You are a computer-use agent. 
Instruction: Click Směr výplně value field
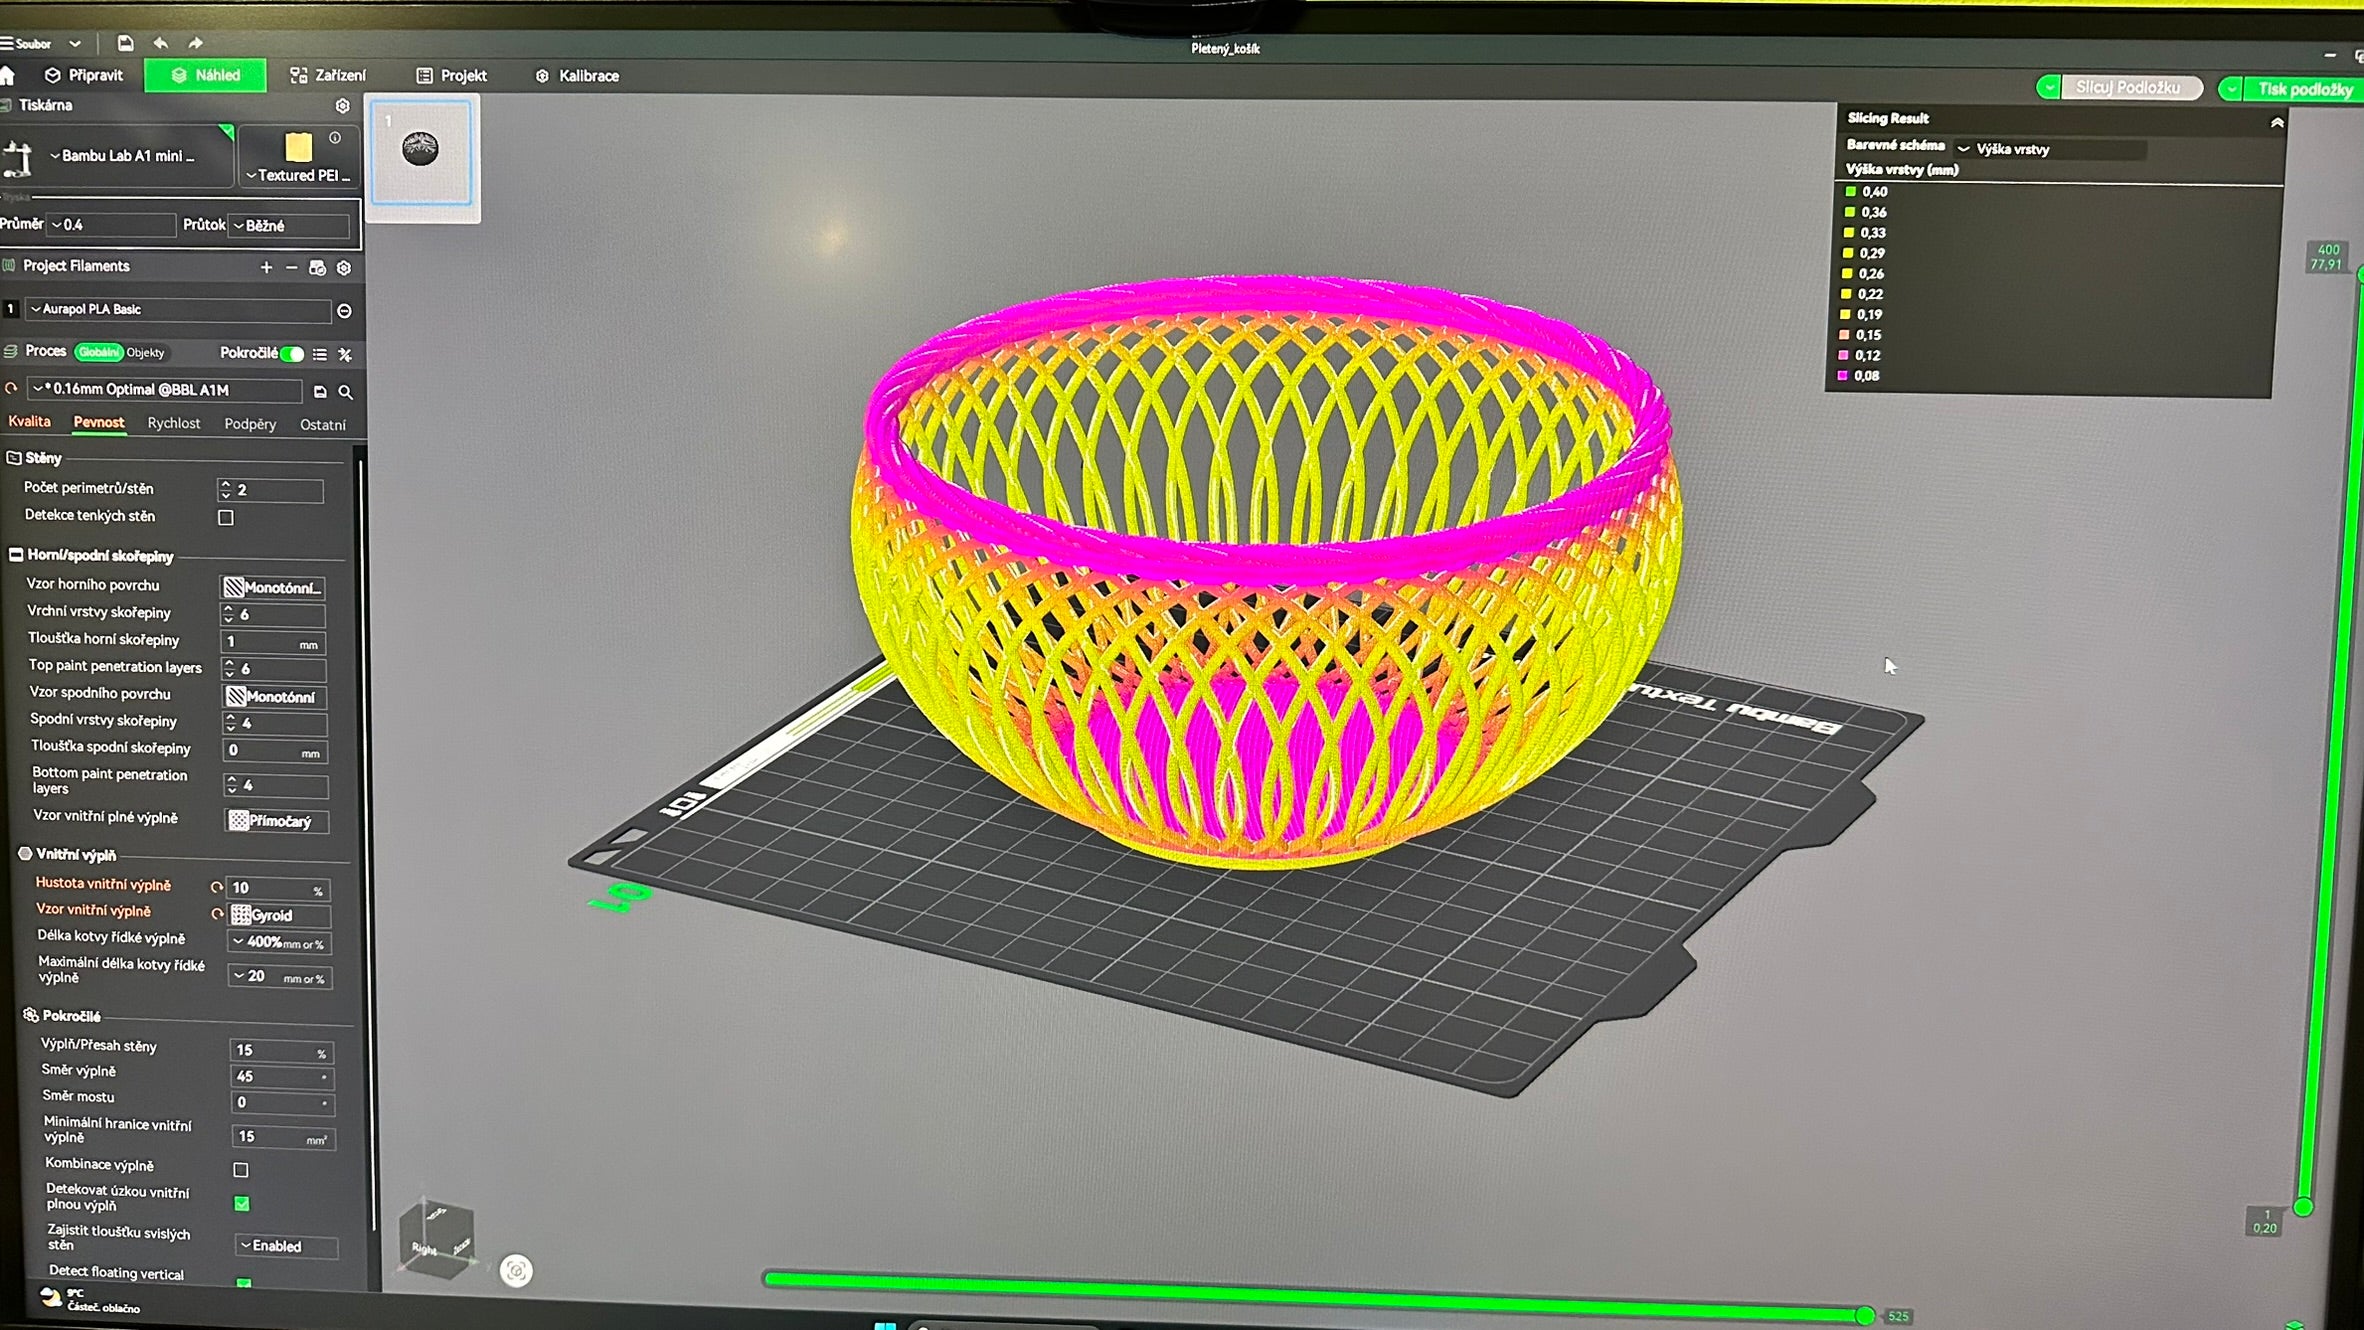pos(281,1076)
